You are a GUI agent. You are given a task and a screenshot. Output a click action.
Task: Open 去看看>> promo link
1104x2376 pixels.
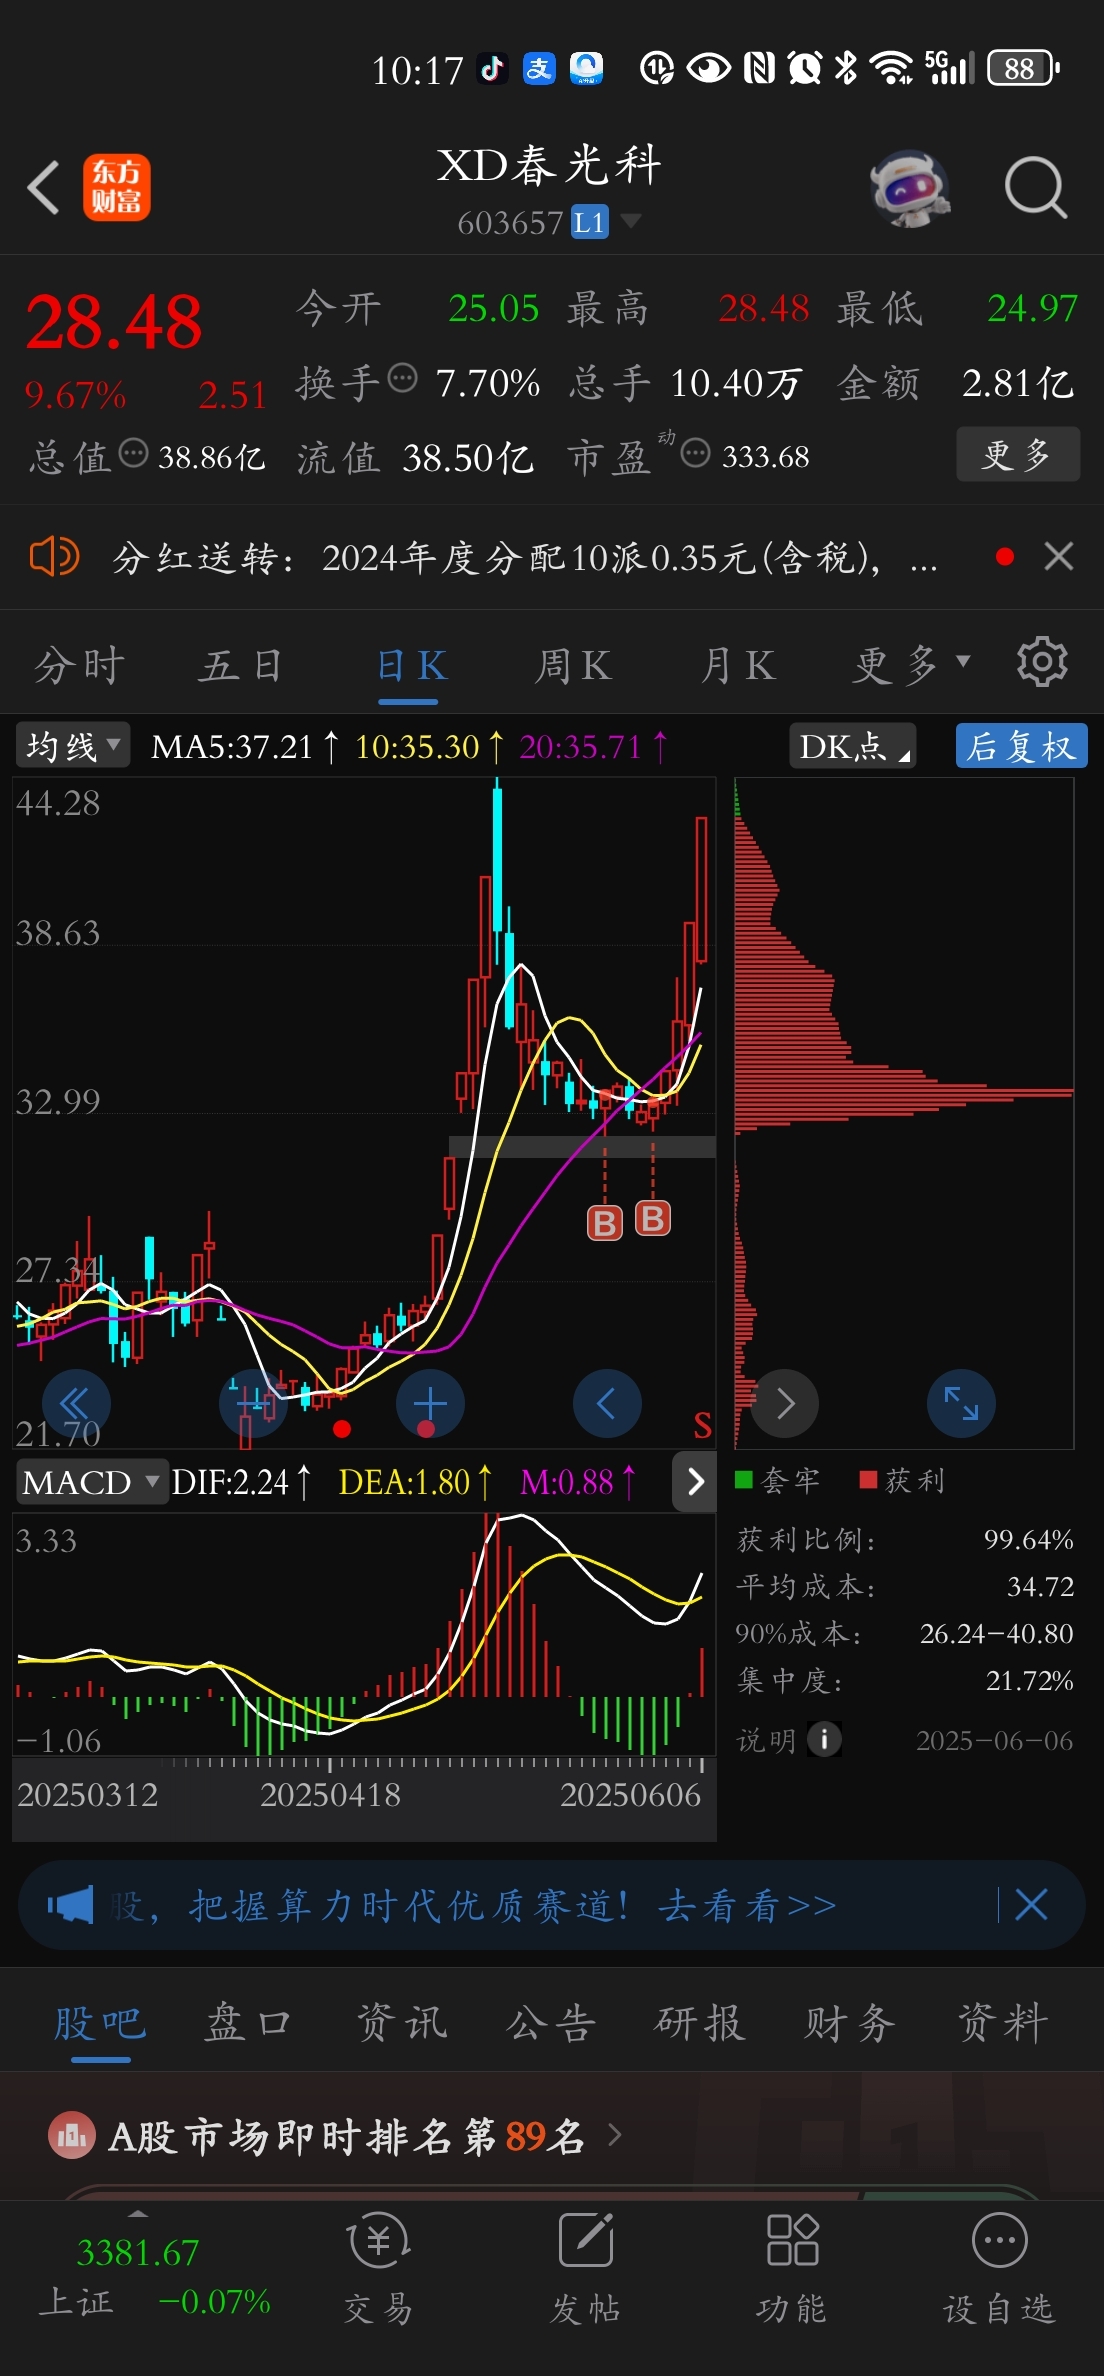[747, 1906]
